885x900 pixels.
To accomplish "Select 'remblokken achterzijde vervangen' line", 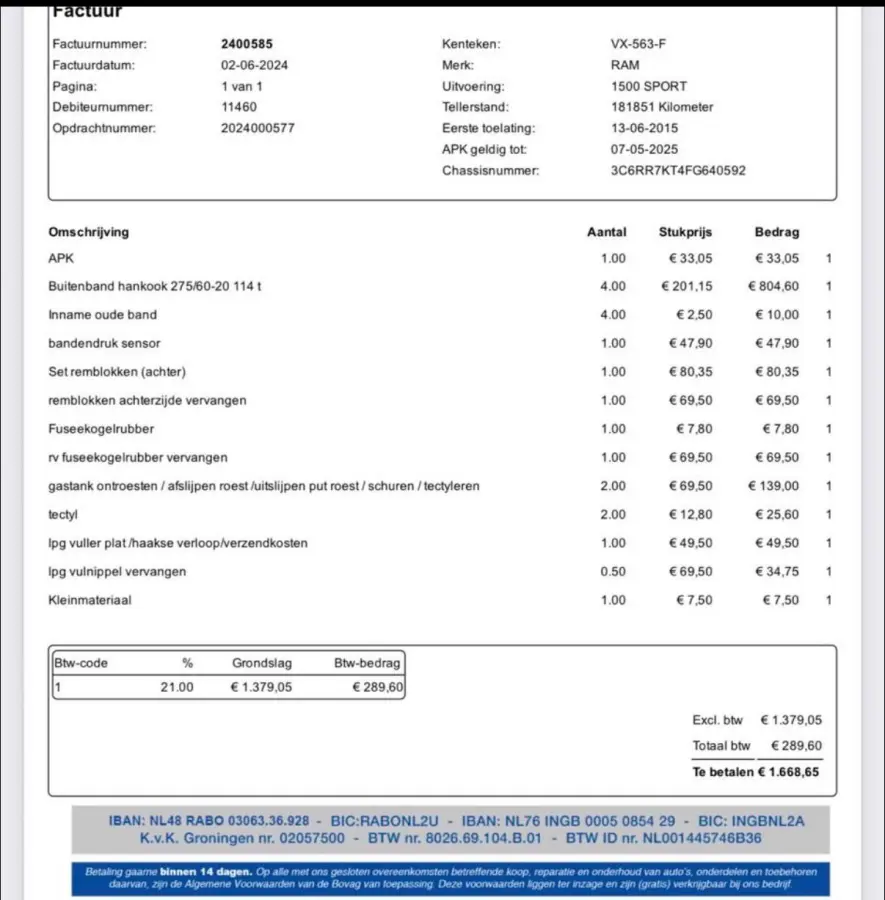I will (147, 401).
